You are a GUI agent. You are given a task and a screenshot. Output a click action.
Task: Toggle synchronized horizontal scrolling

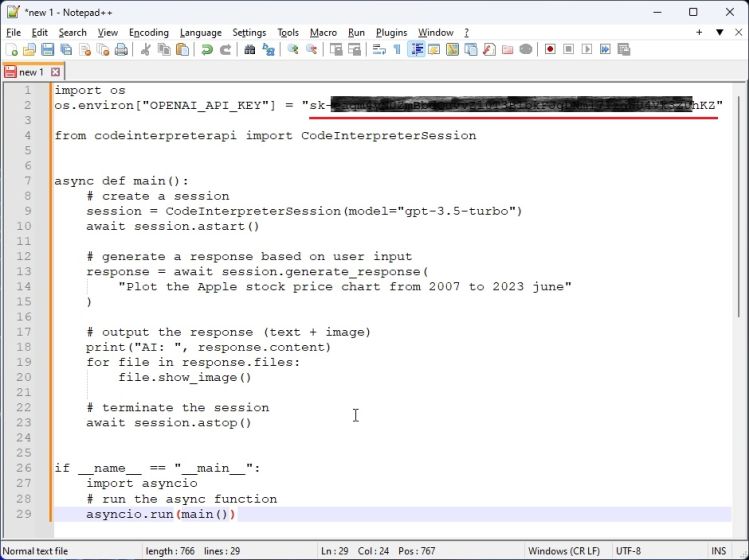point(354,50)
